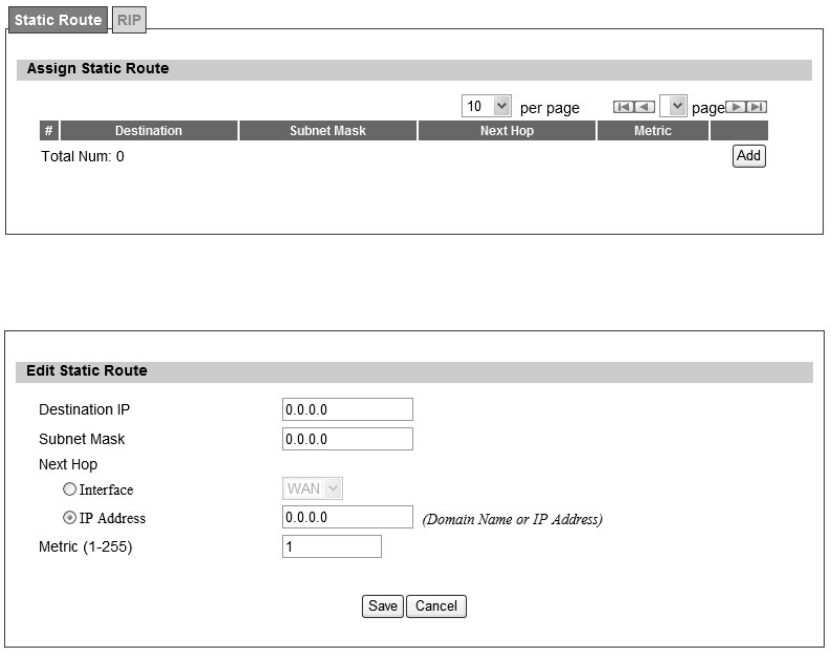Click the 'Edit Static Route' heading
831x655 pixels.
[x=87, y=370]
